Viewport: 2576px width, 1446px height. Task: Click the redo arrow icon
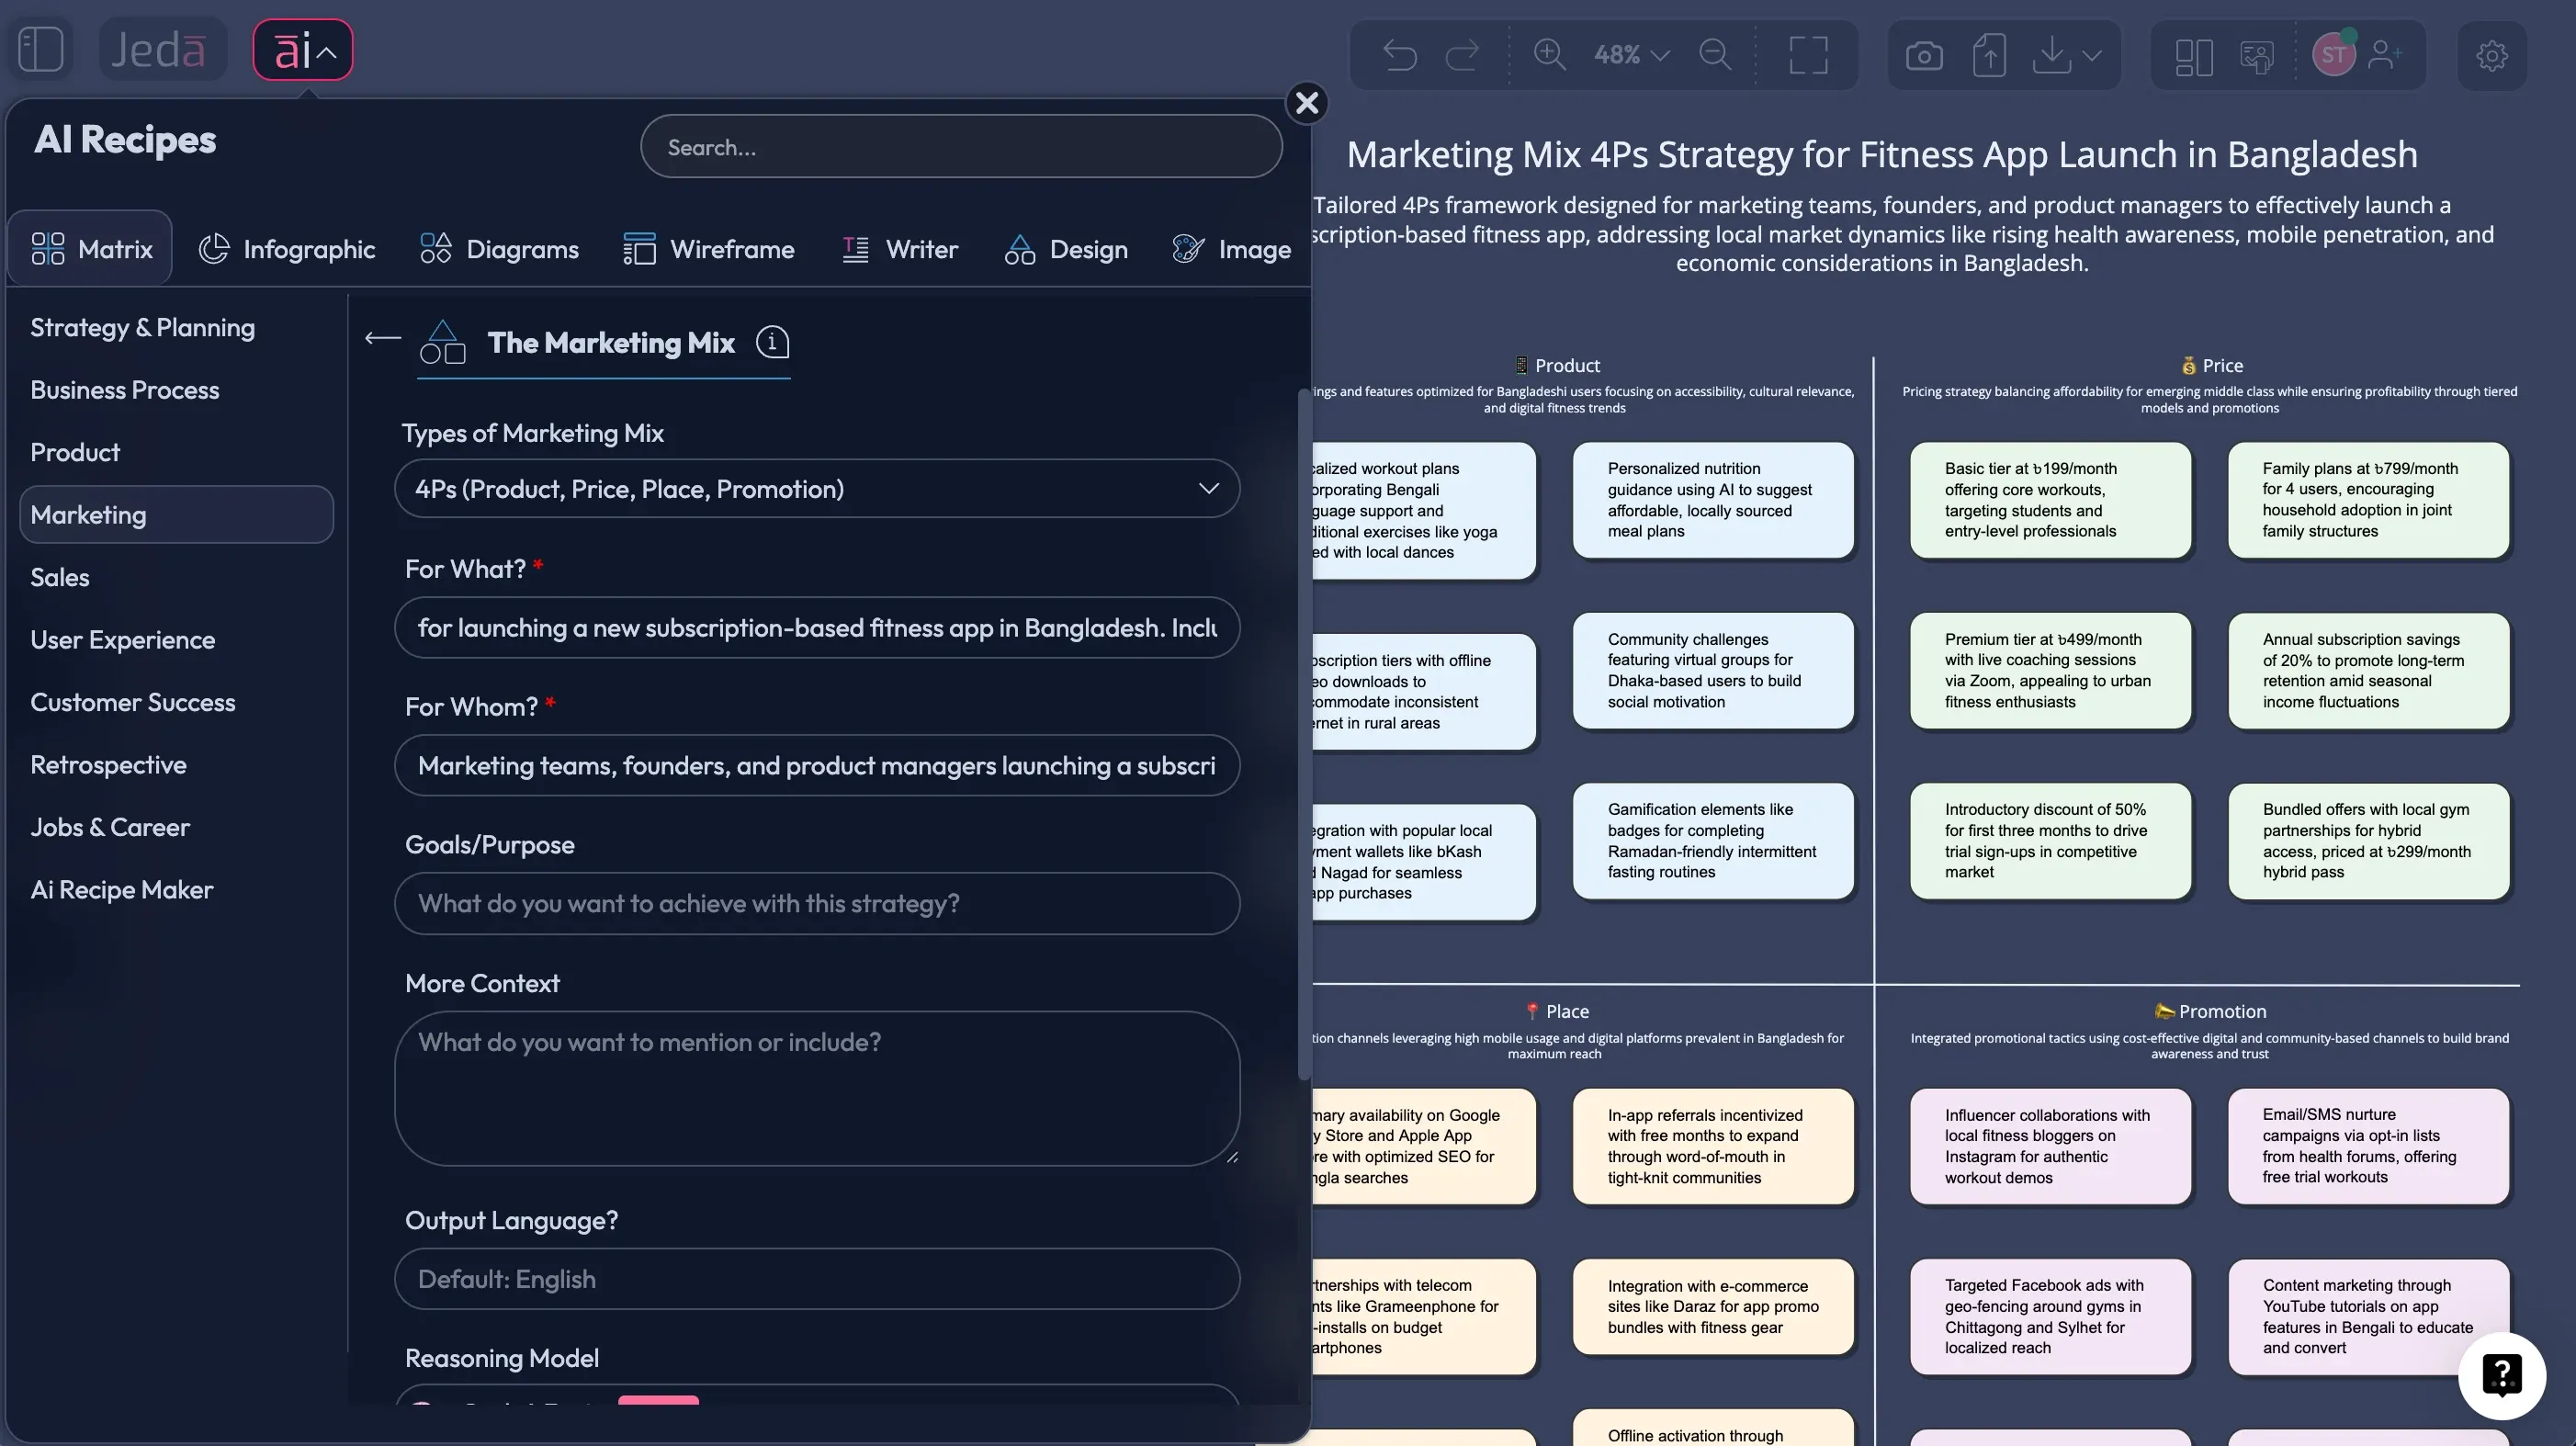[x=1463, y=55]
